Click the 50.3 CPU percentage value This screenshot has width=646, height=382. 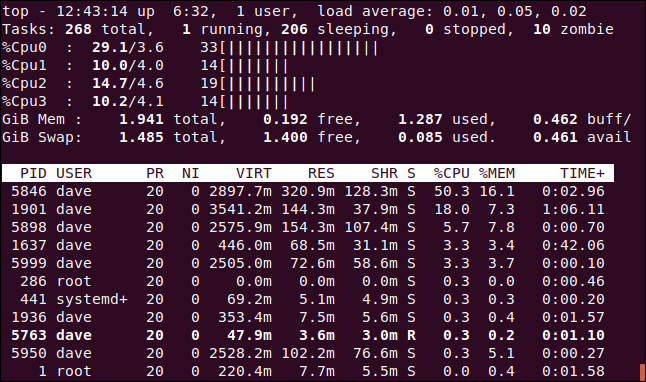point(452,191)
